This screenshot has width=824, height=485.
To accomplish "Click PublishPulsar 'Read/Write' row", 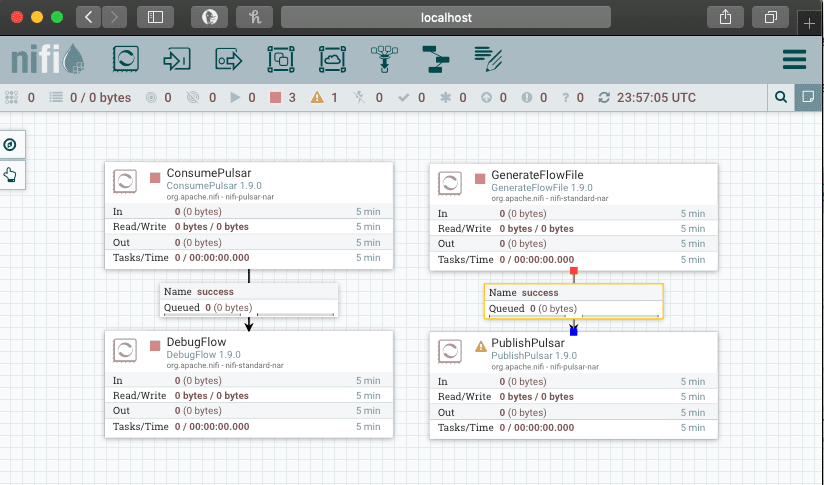I will [x=573, y=397].
